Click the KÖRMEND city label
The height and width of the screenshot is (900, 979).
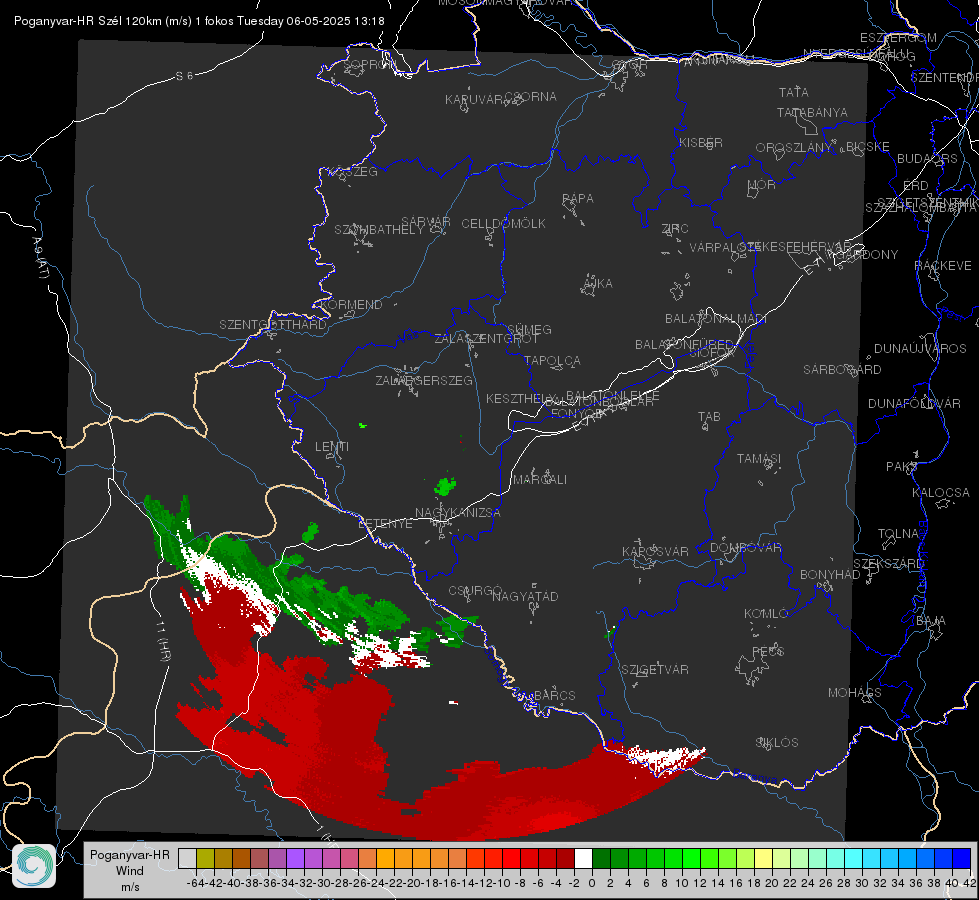[x=351, y=305]
